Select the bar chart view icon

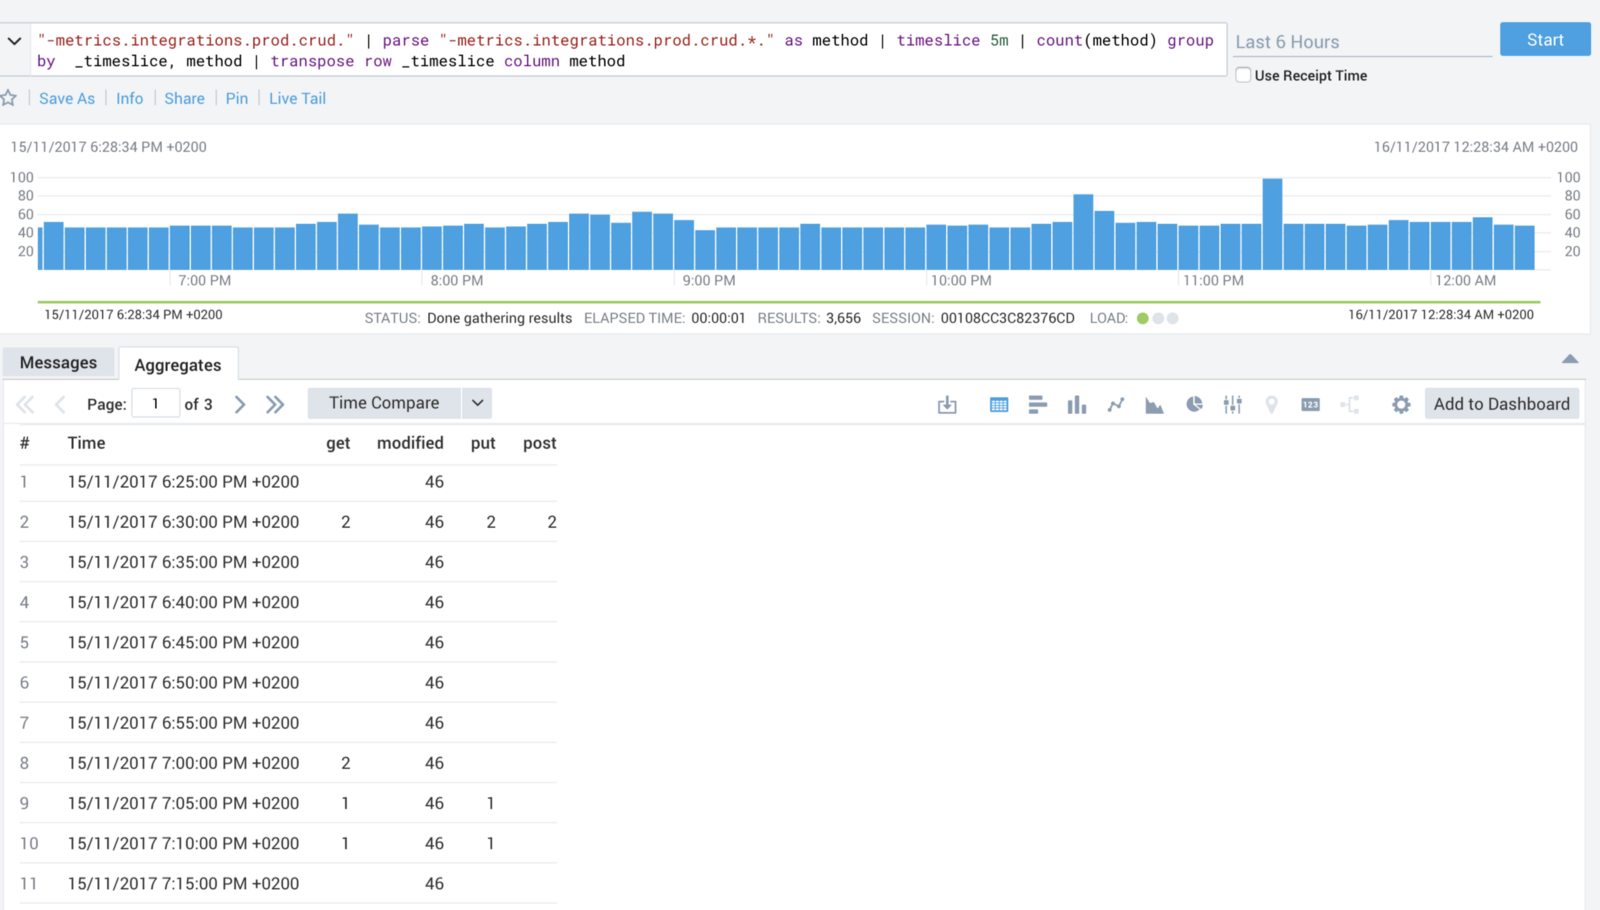1037,405
